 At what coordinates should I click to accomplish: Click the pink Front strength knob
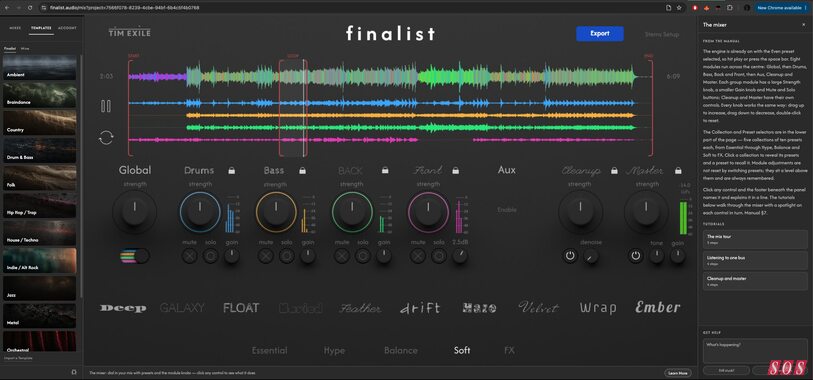point(428,212)
